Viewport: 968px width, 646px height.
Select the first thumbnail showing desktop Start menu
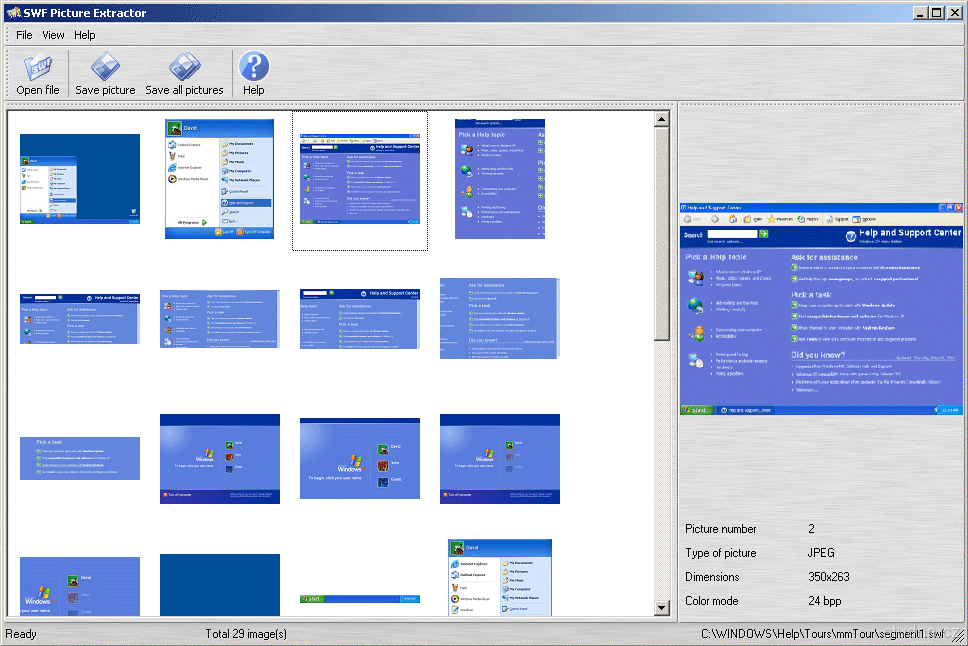click(80, 180)
